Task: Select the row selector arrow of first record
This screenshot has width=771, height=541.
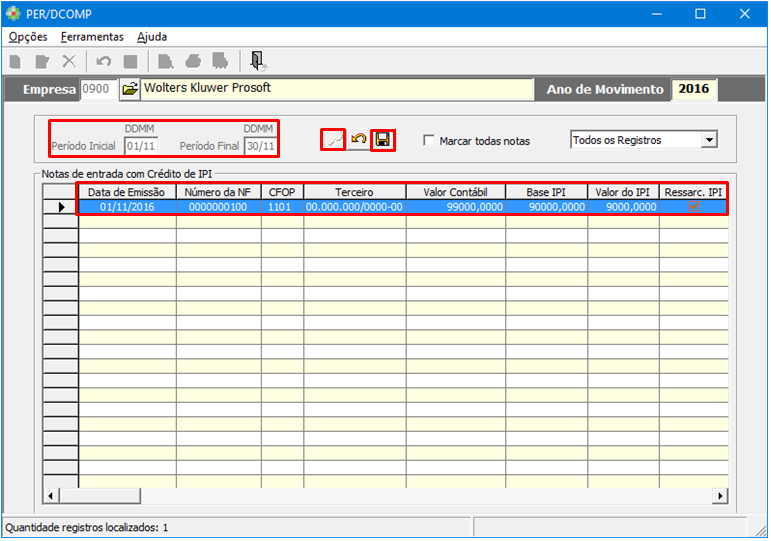Action: 60,207
